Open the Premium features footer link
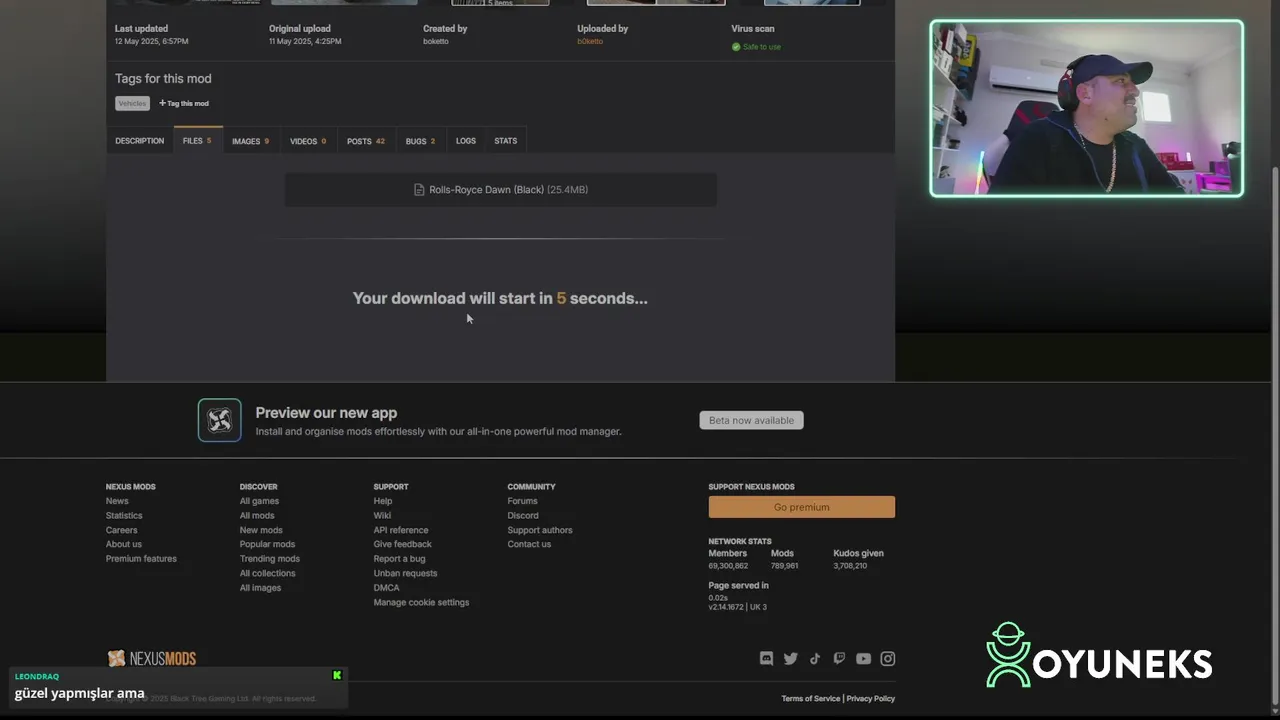This screenshot has width=1280, height=720. [x=141, y=559]
